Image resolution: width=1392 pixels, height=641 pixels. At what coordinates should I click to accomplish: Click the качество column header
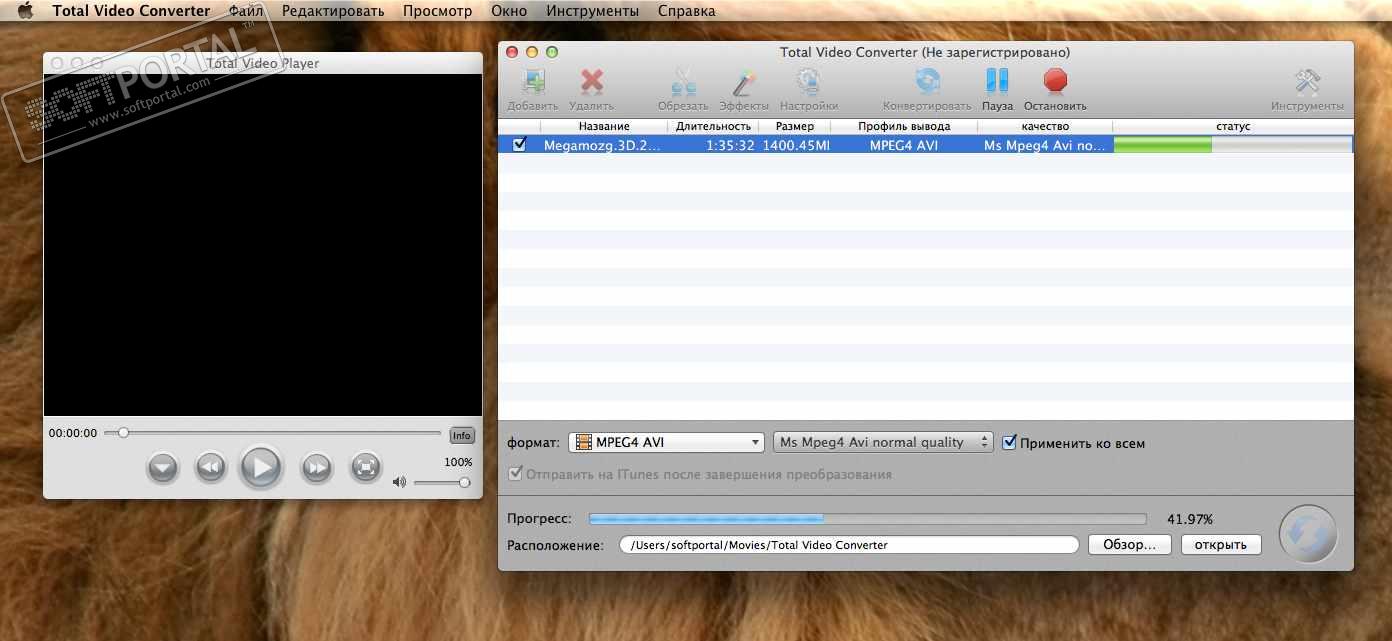pos(1045,126)
